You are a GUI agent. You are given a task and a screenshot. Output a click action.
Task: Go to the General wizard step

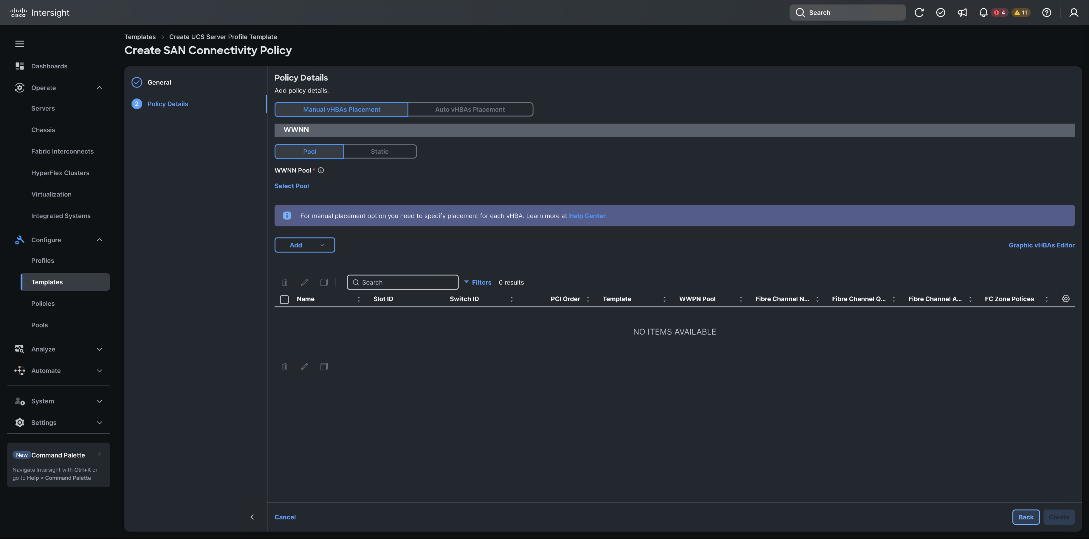click(159, 83)
